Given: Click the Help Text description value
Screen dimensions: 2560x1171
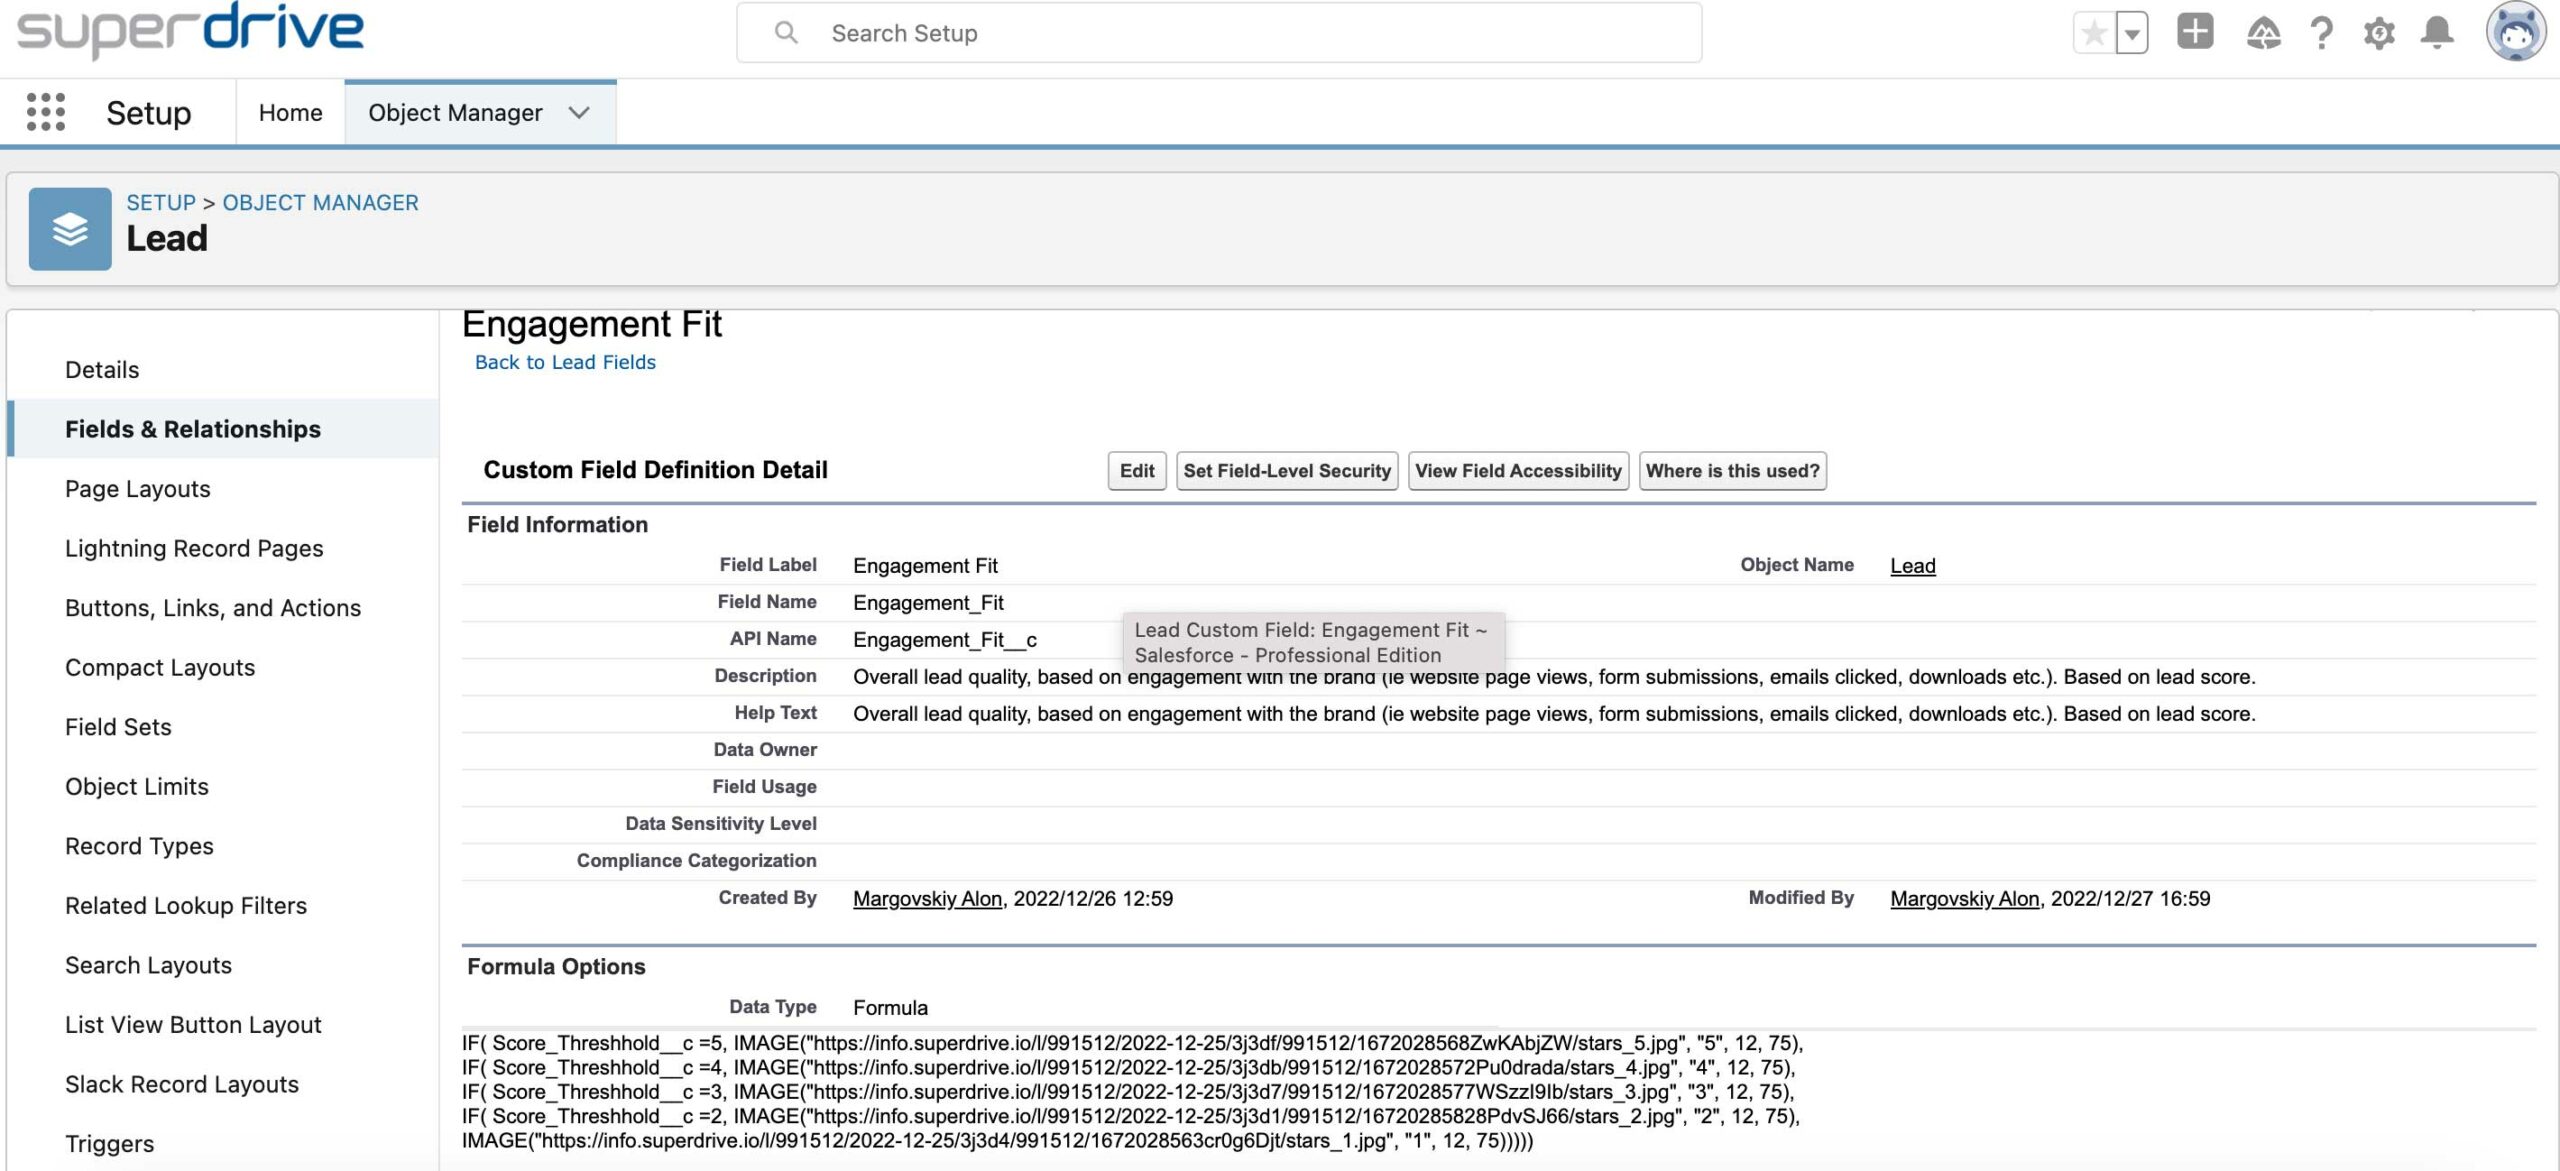Looking at the screenshot, I should [x=1554, y=714].
